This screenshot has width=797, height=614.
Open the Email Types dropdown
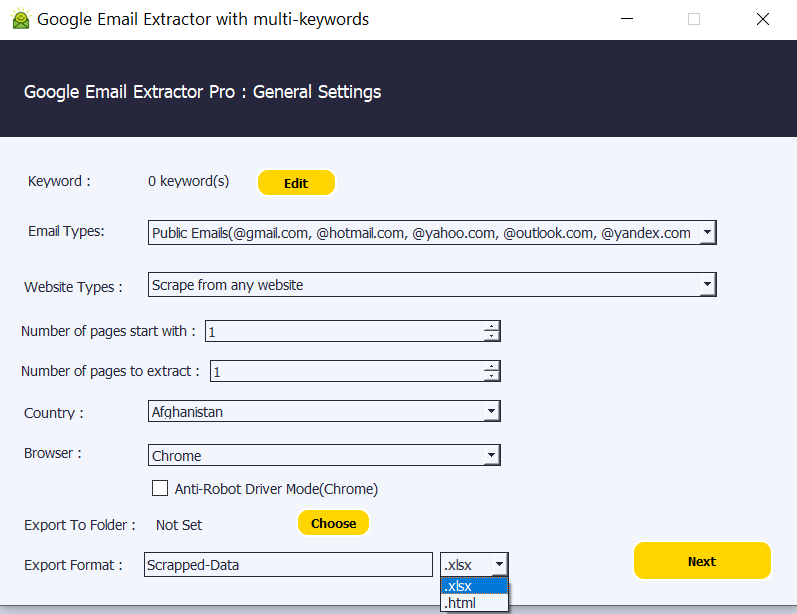coord(707,233)
